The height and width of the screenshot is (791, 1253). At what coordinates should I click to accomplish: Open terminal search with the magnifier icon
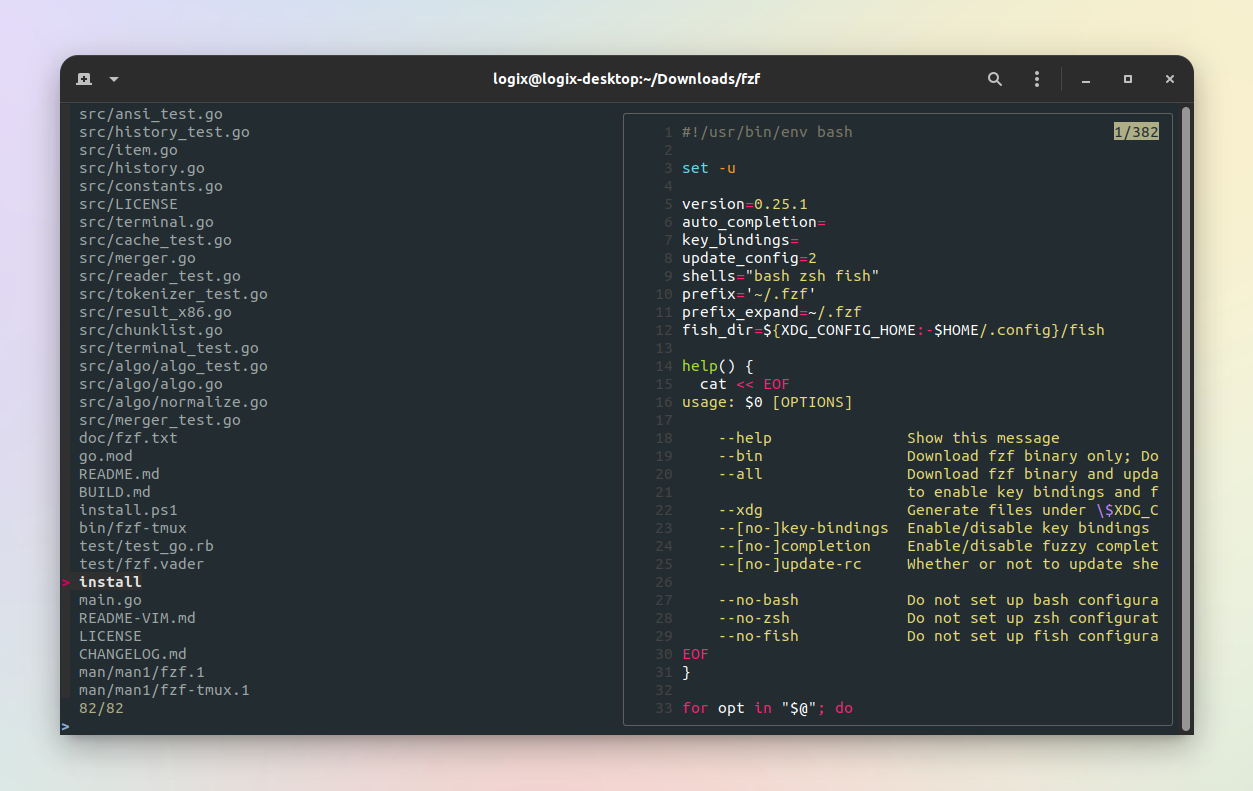994,79
